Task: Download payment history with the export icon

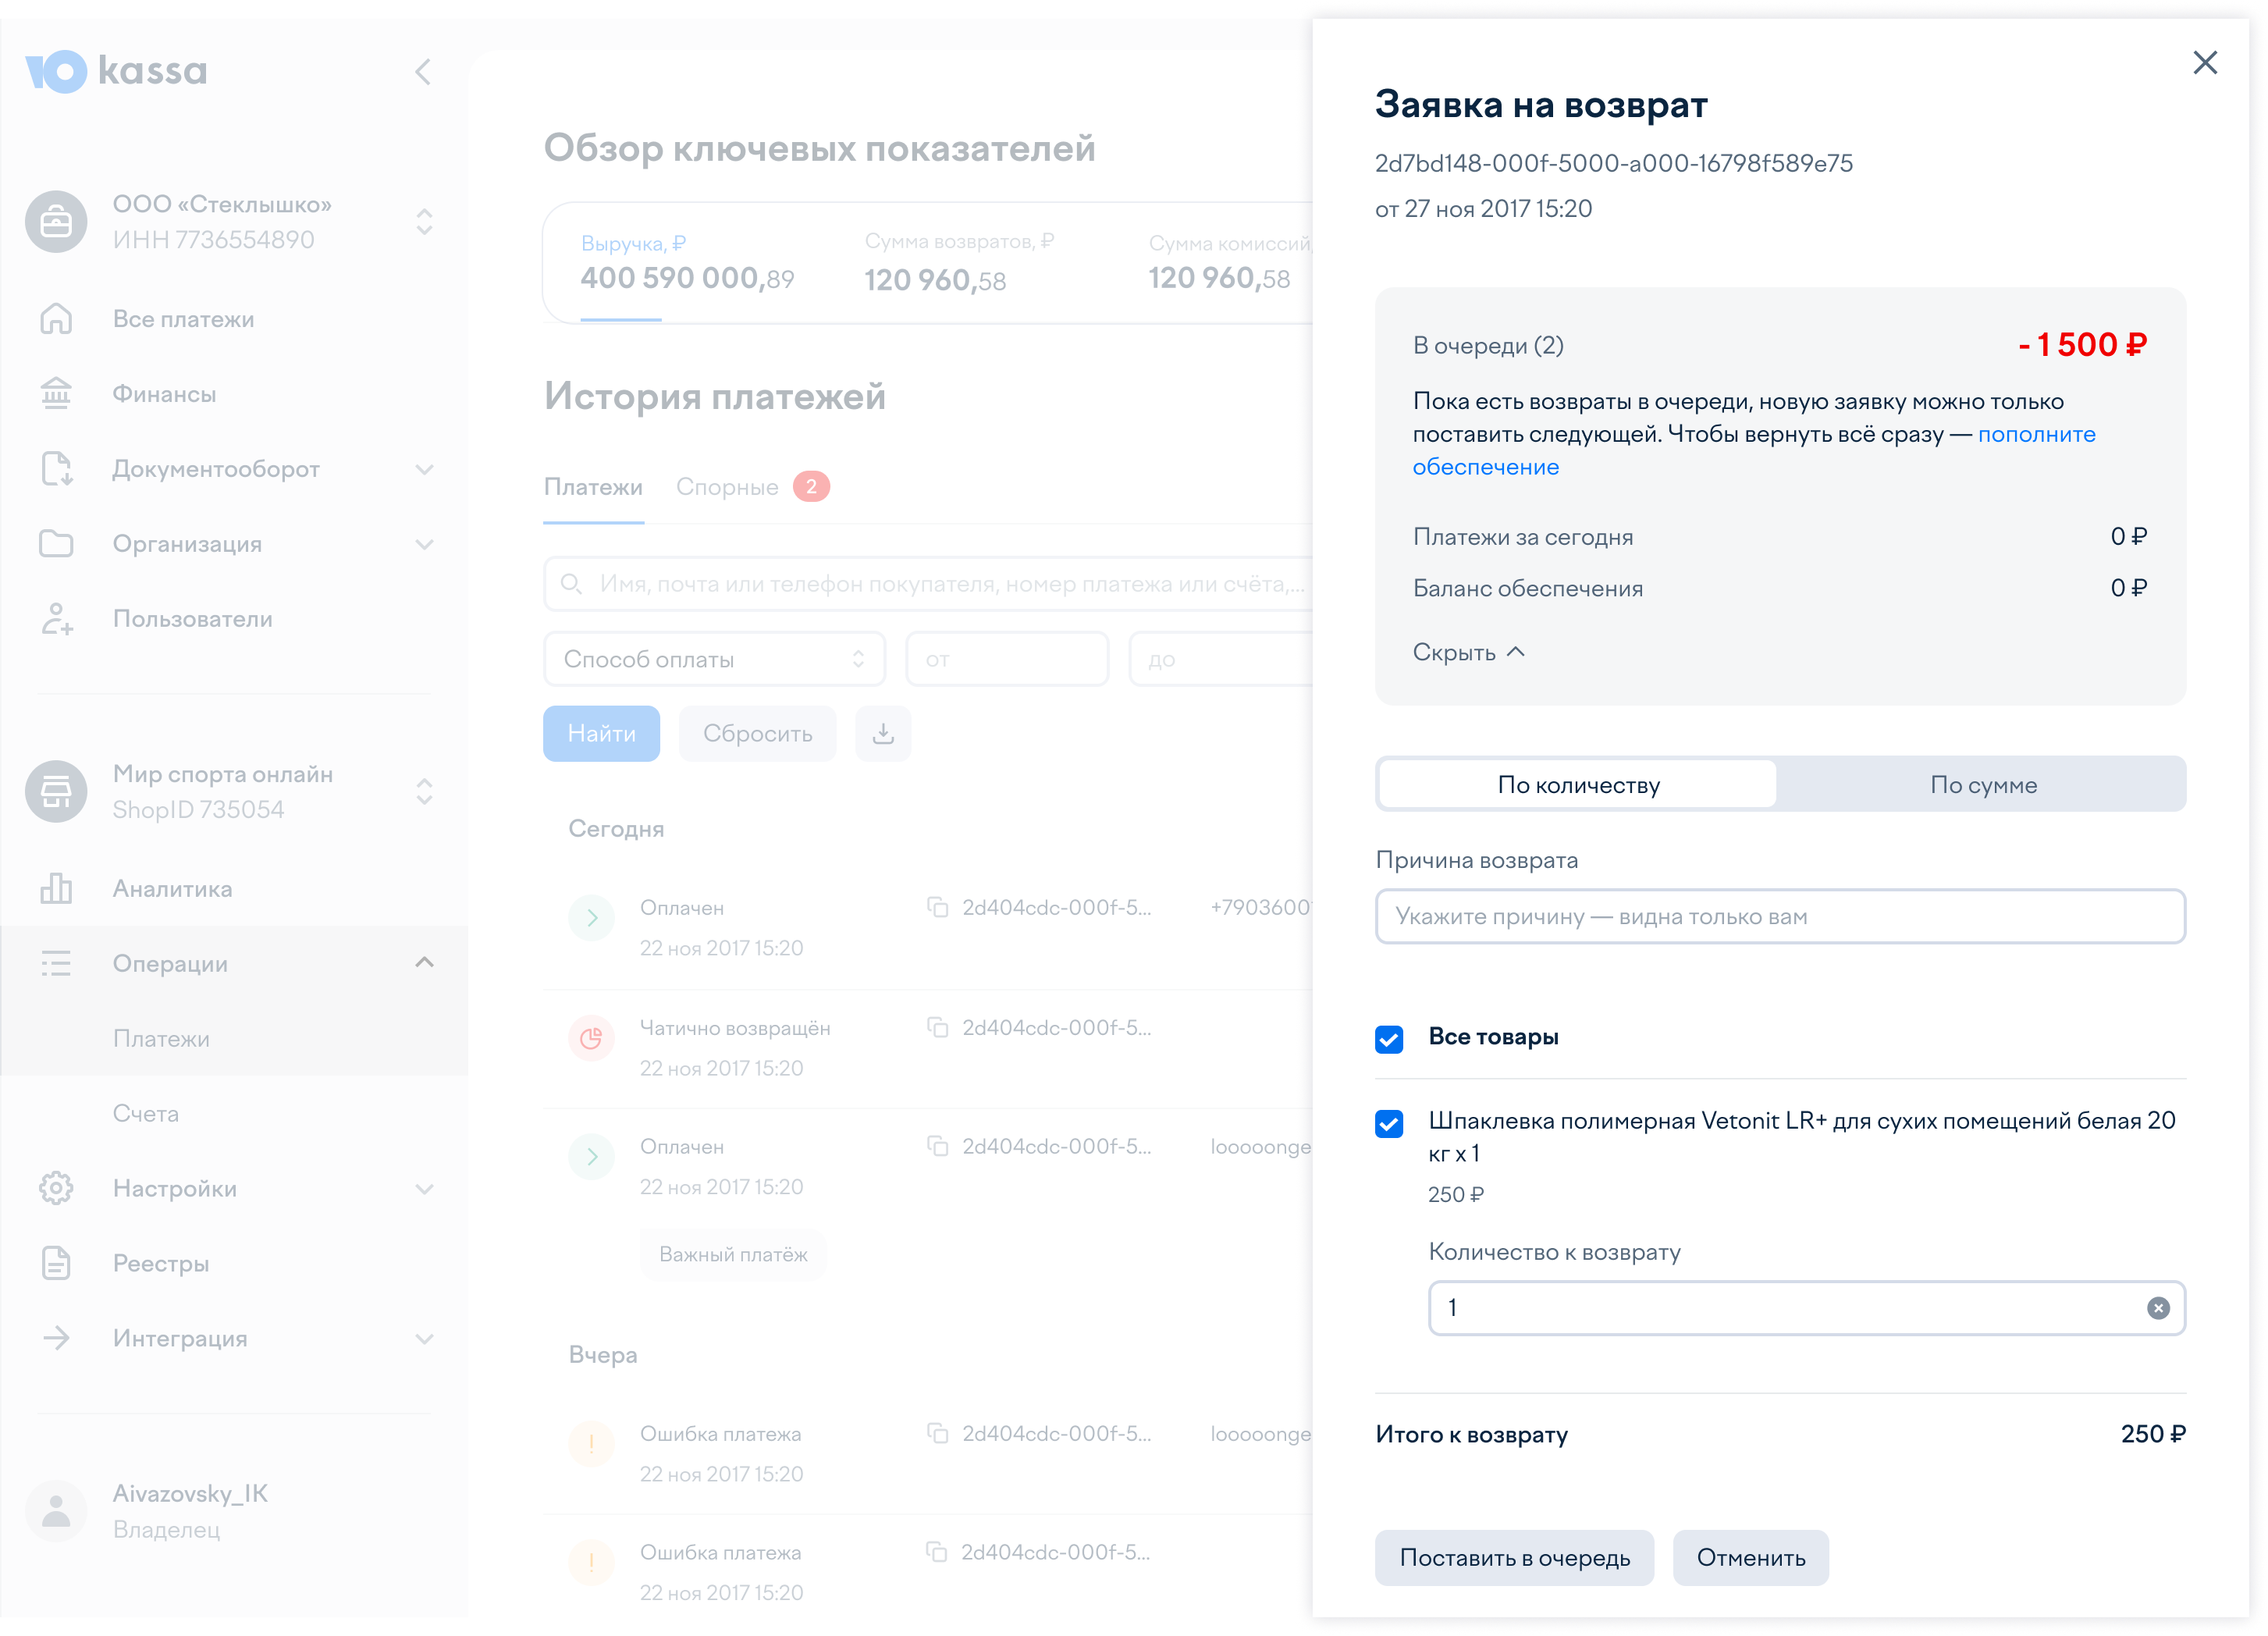Action: (x=883, y=733)
